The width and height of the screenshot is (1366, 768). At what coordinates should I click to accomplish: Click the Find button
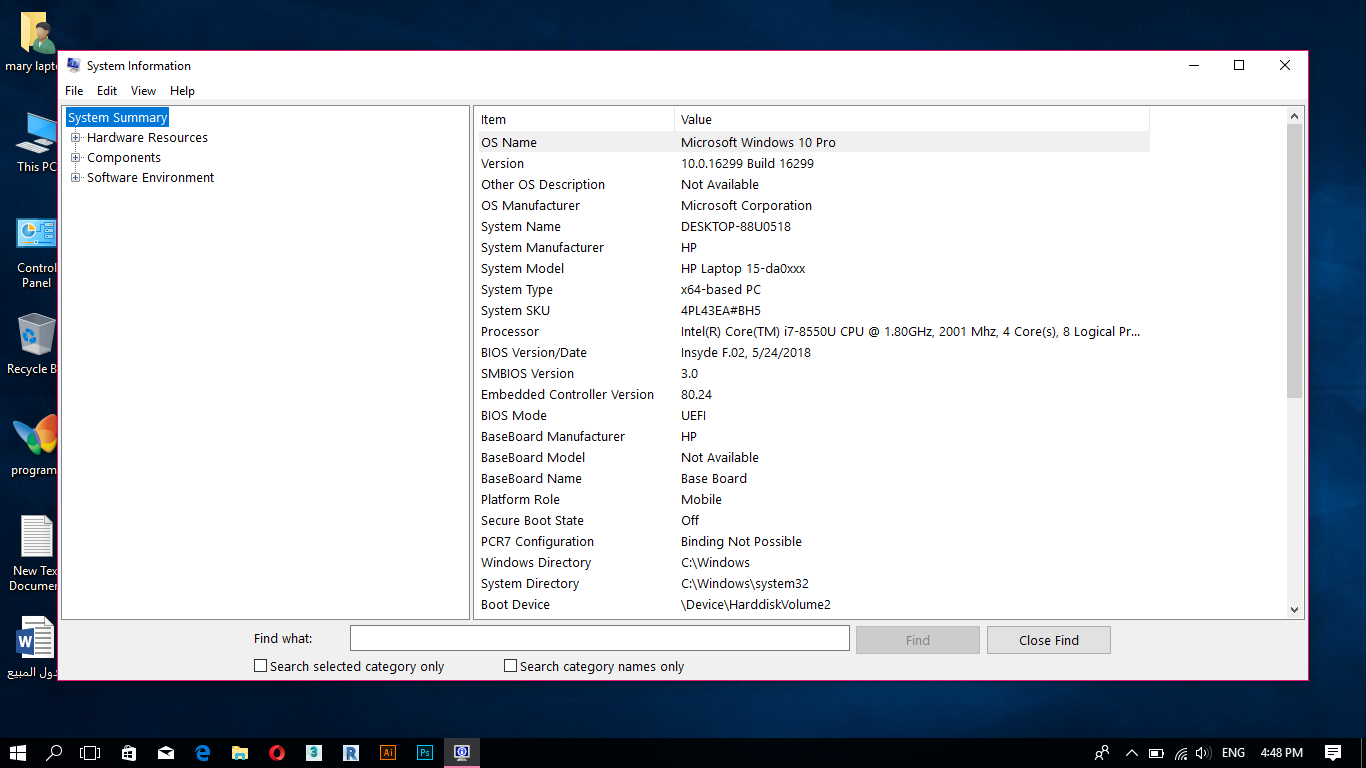[918, 640]
